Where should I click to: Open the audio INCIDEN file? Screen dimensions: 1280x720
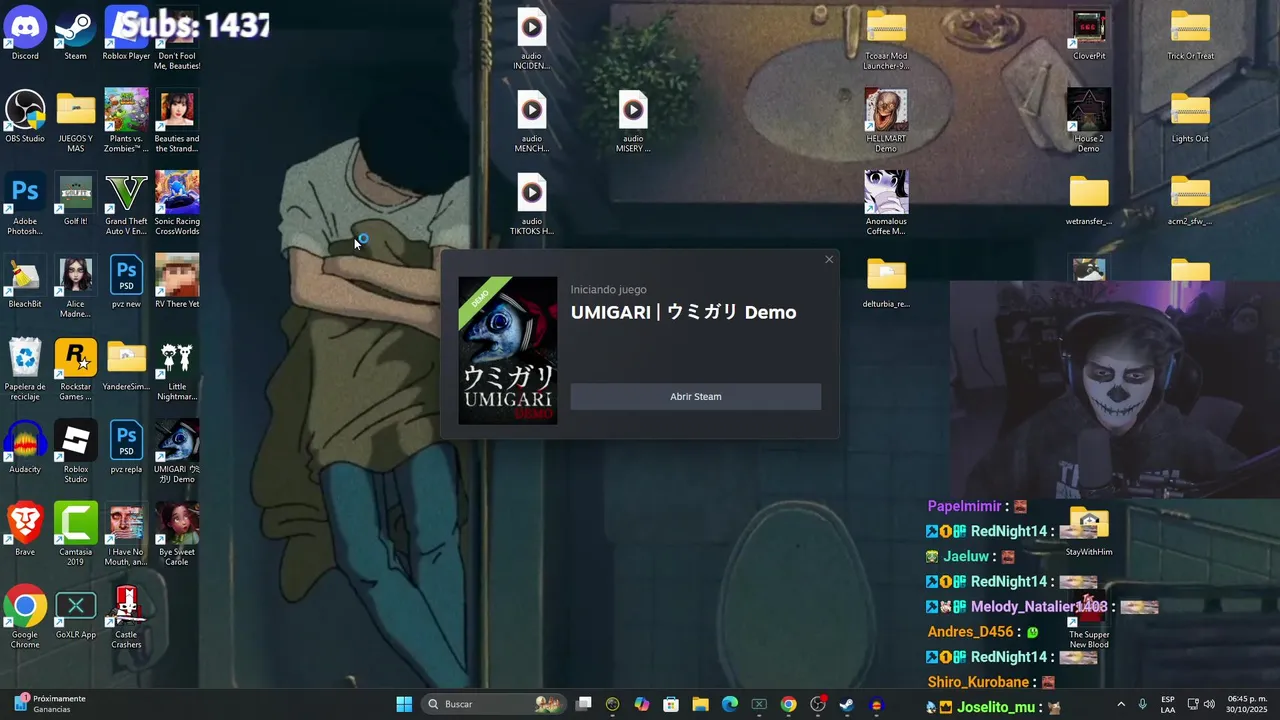pyautogui.click(x=532, y=39)
